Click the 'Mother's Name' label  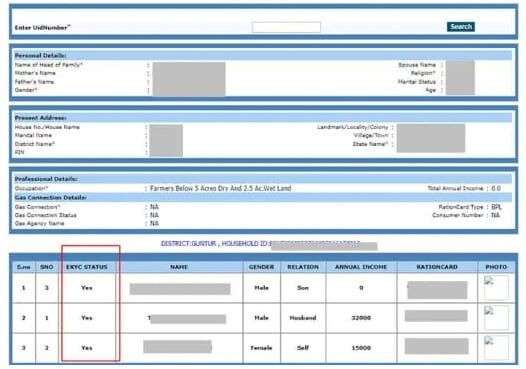[x=35, y=73]
